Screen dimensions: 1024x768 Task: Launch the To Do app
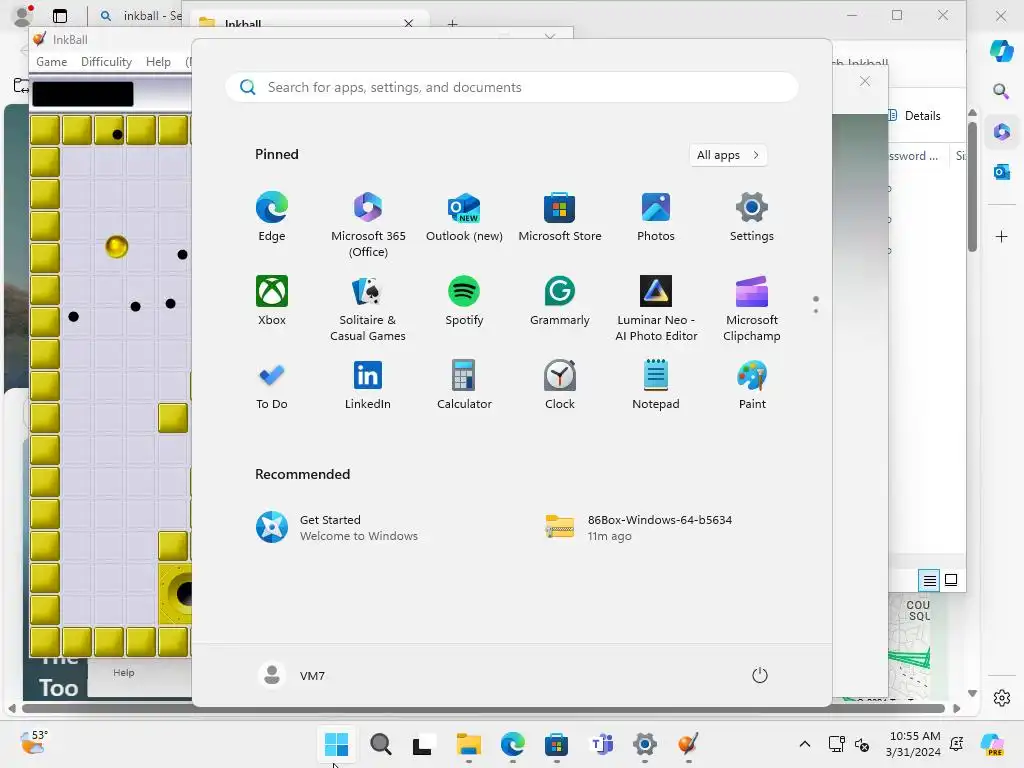[272, 385]
